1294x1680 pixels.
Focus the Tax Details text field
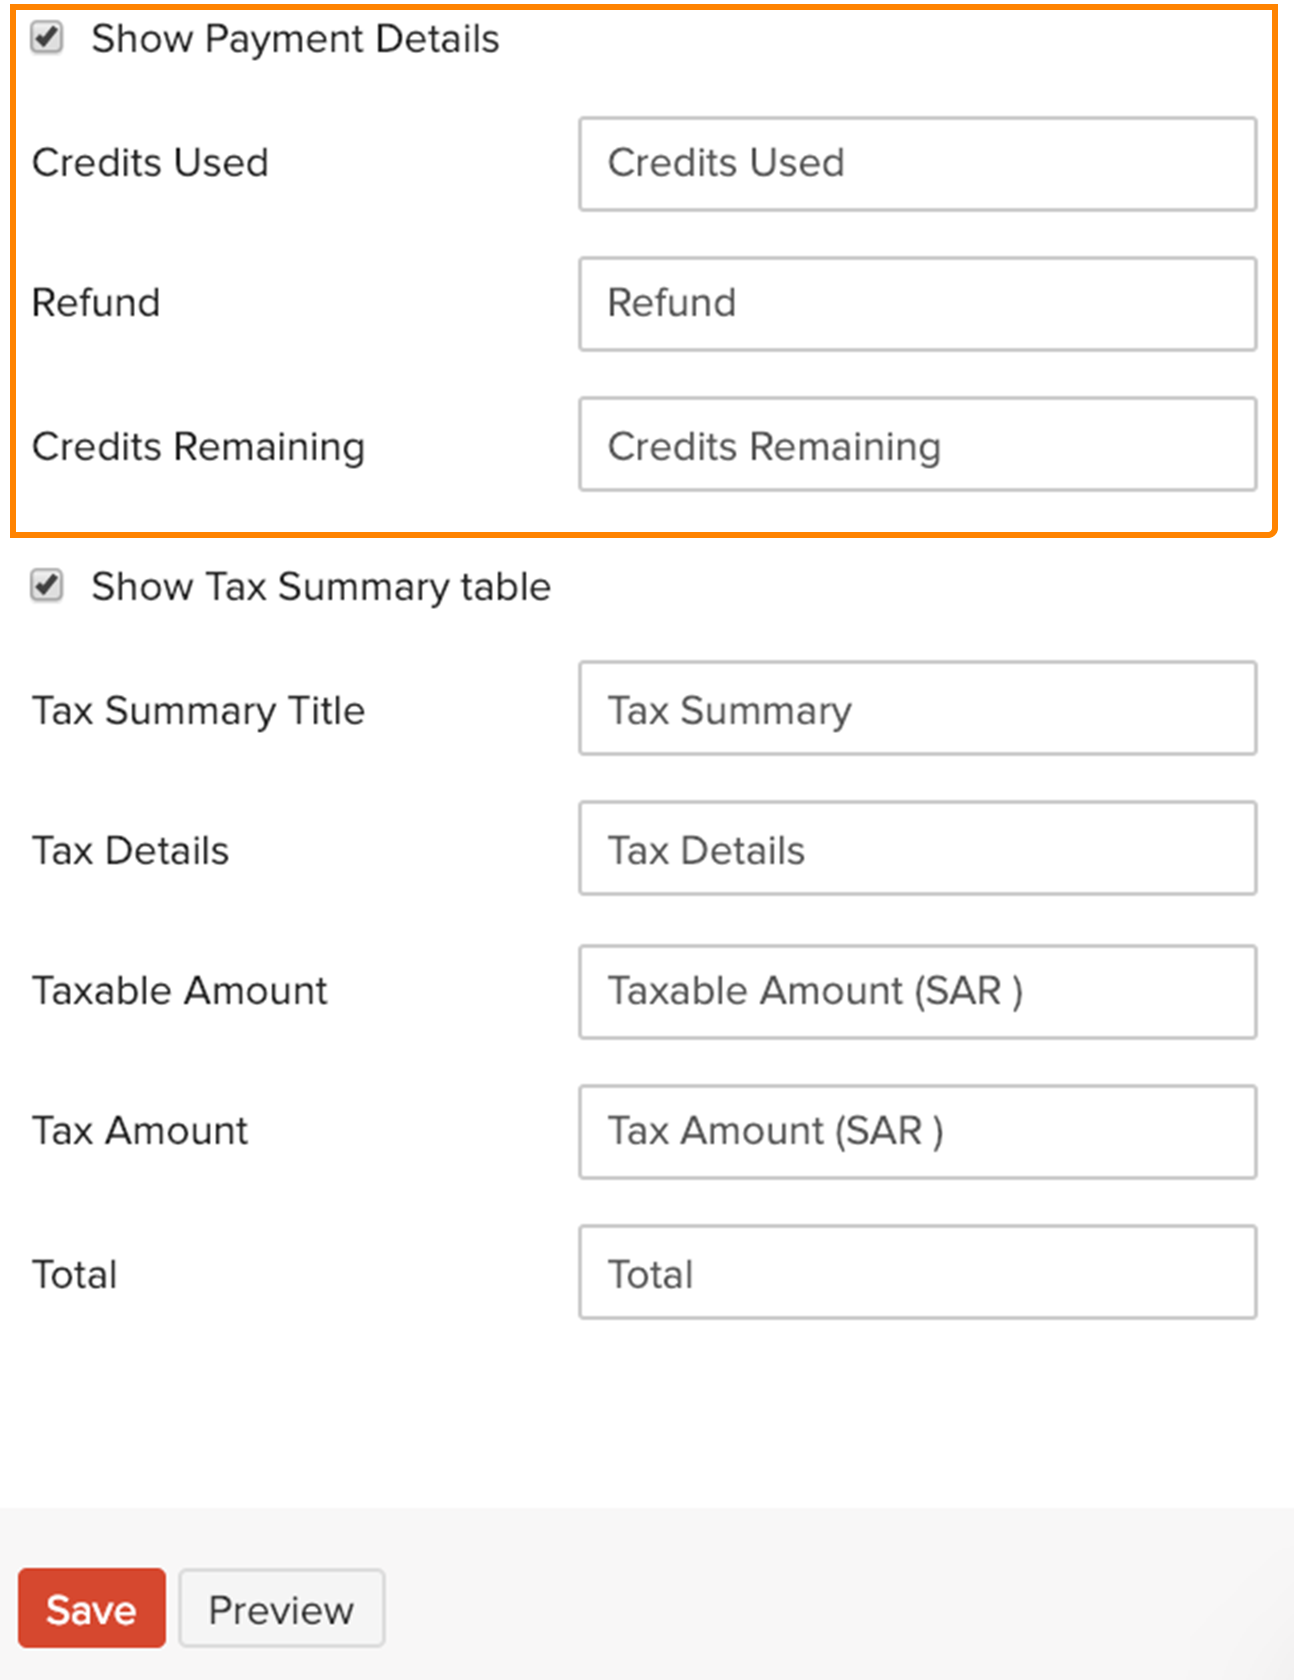[917, 848]
